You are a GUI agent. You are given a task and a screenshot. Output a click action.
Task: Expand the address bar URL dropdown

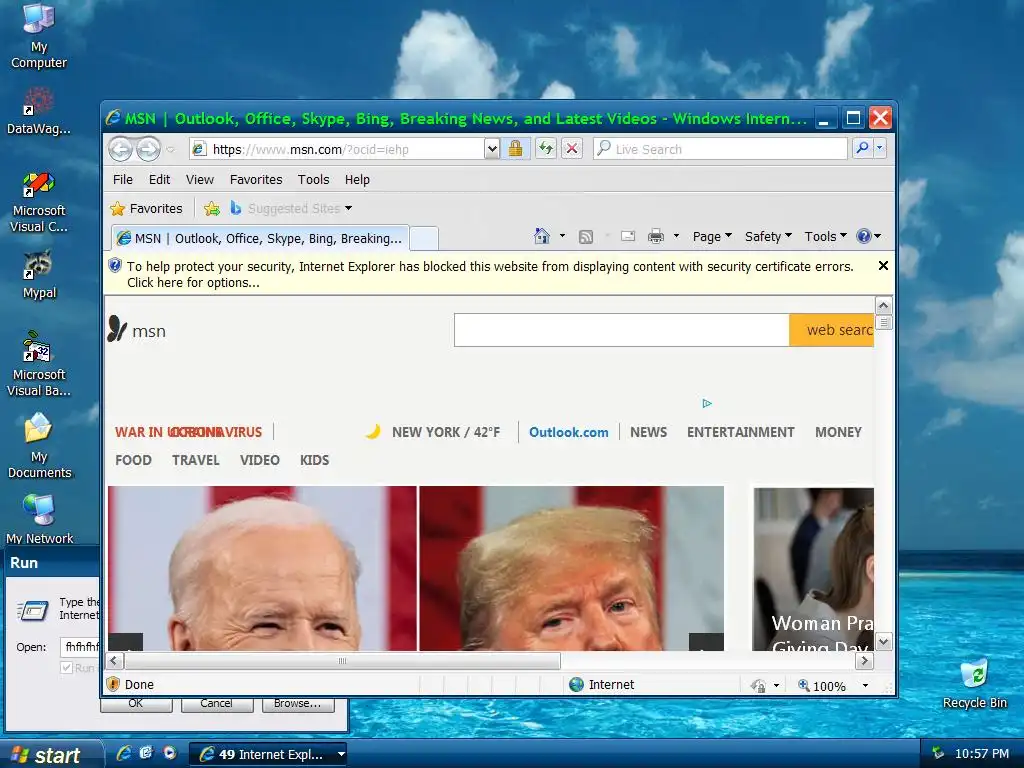492,150
